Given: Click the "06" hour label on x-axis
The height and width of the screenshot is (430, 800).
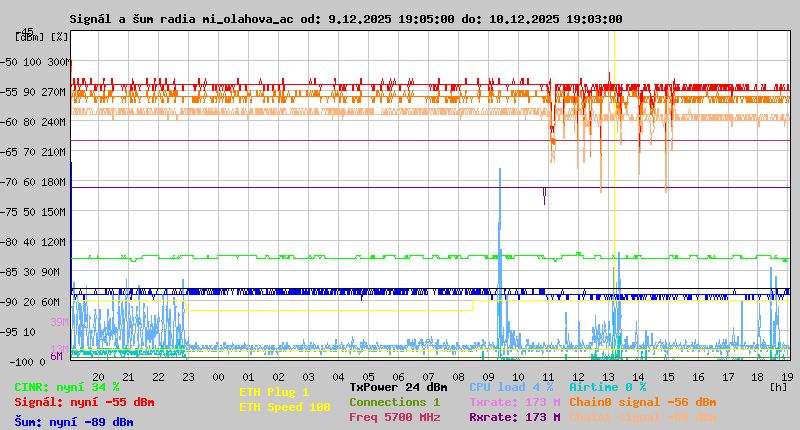Looking at the screenshot, I should click(x=398, y=377).
